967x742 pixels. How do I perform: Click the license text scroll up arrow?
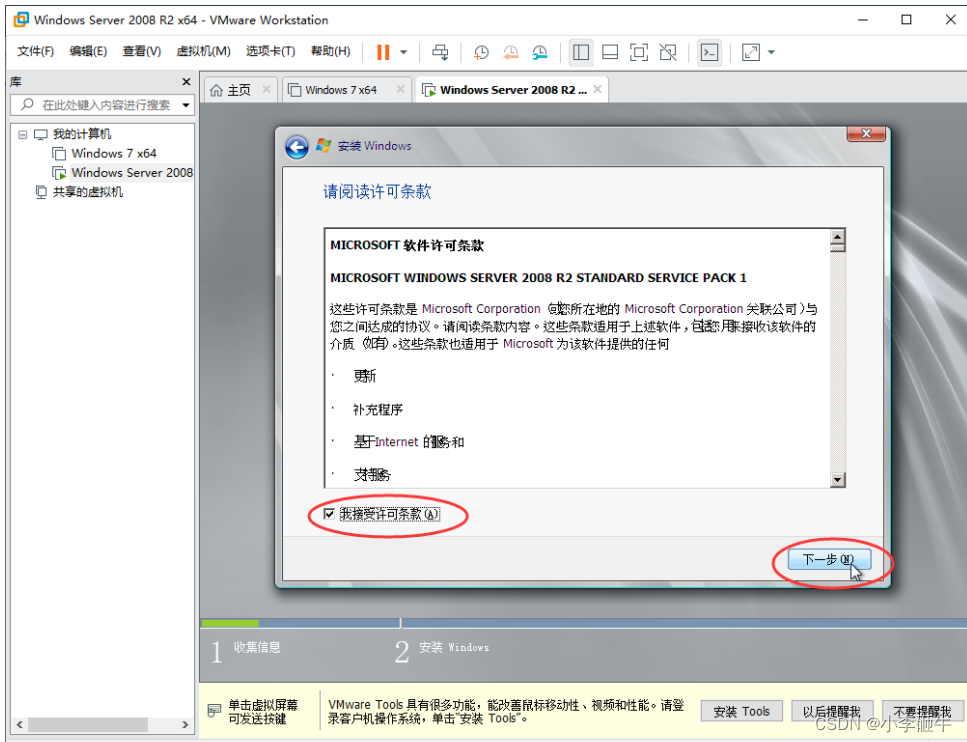click(x=837, y=237)
